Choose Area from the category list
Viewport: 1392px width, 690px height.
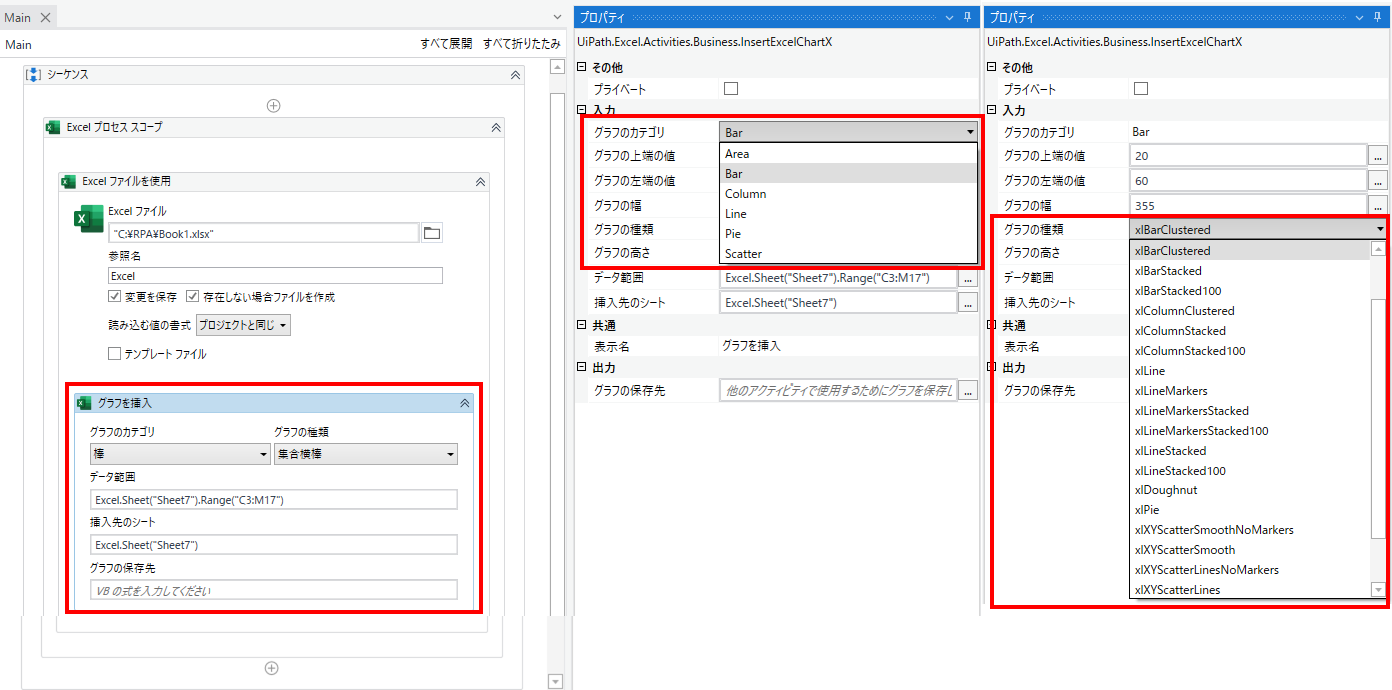coord(848,154)
